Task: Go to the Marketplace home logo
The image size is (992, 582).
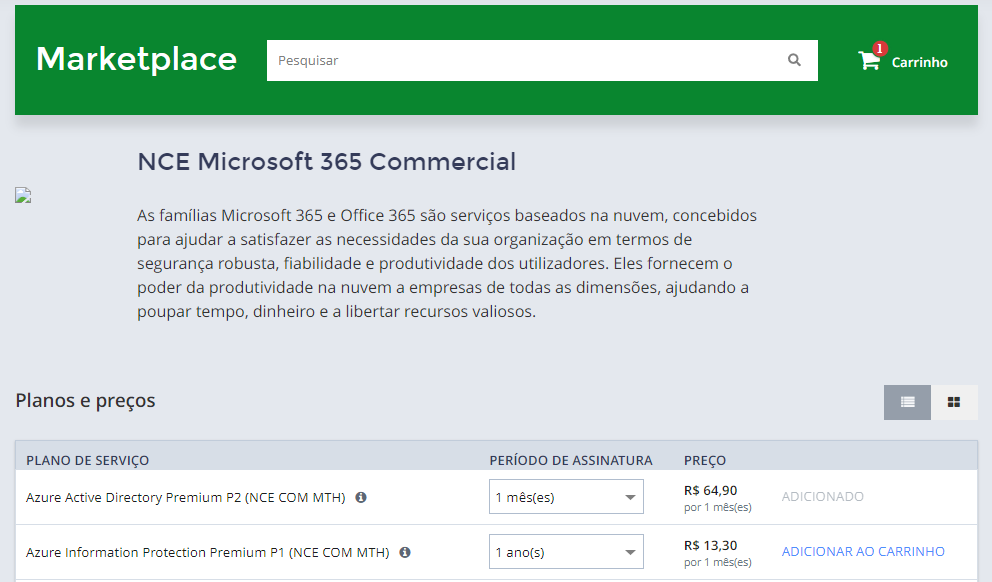Action: point(136,60)
